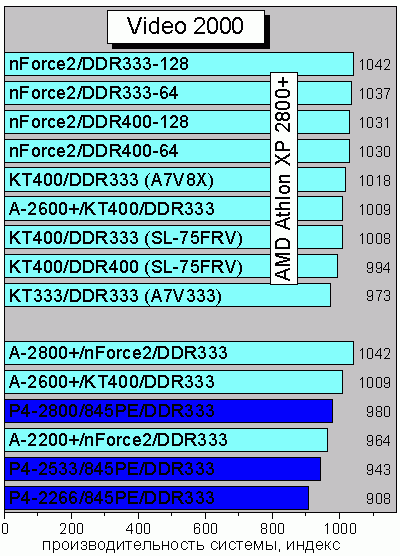Select the P4-2266/845PE/DDR333 bar

157,498
